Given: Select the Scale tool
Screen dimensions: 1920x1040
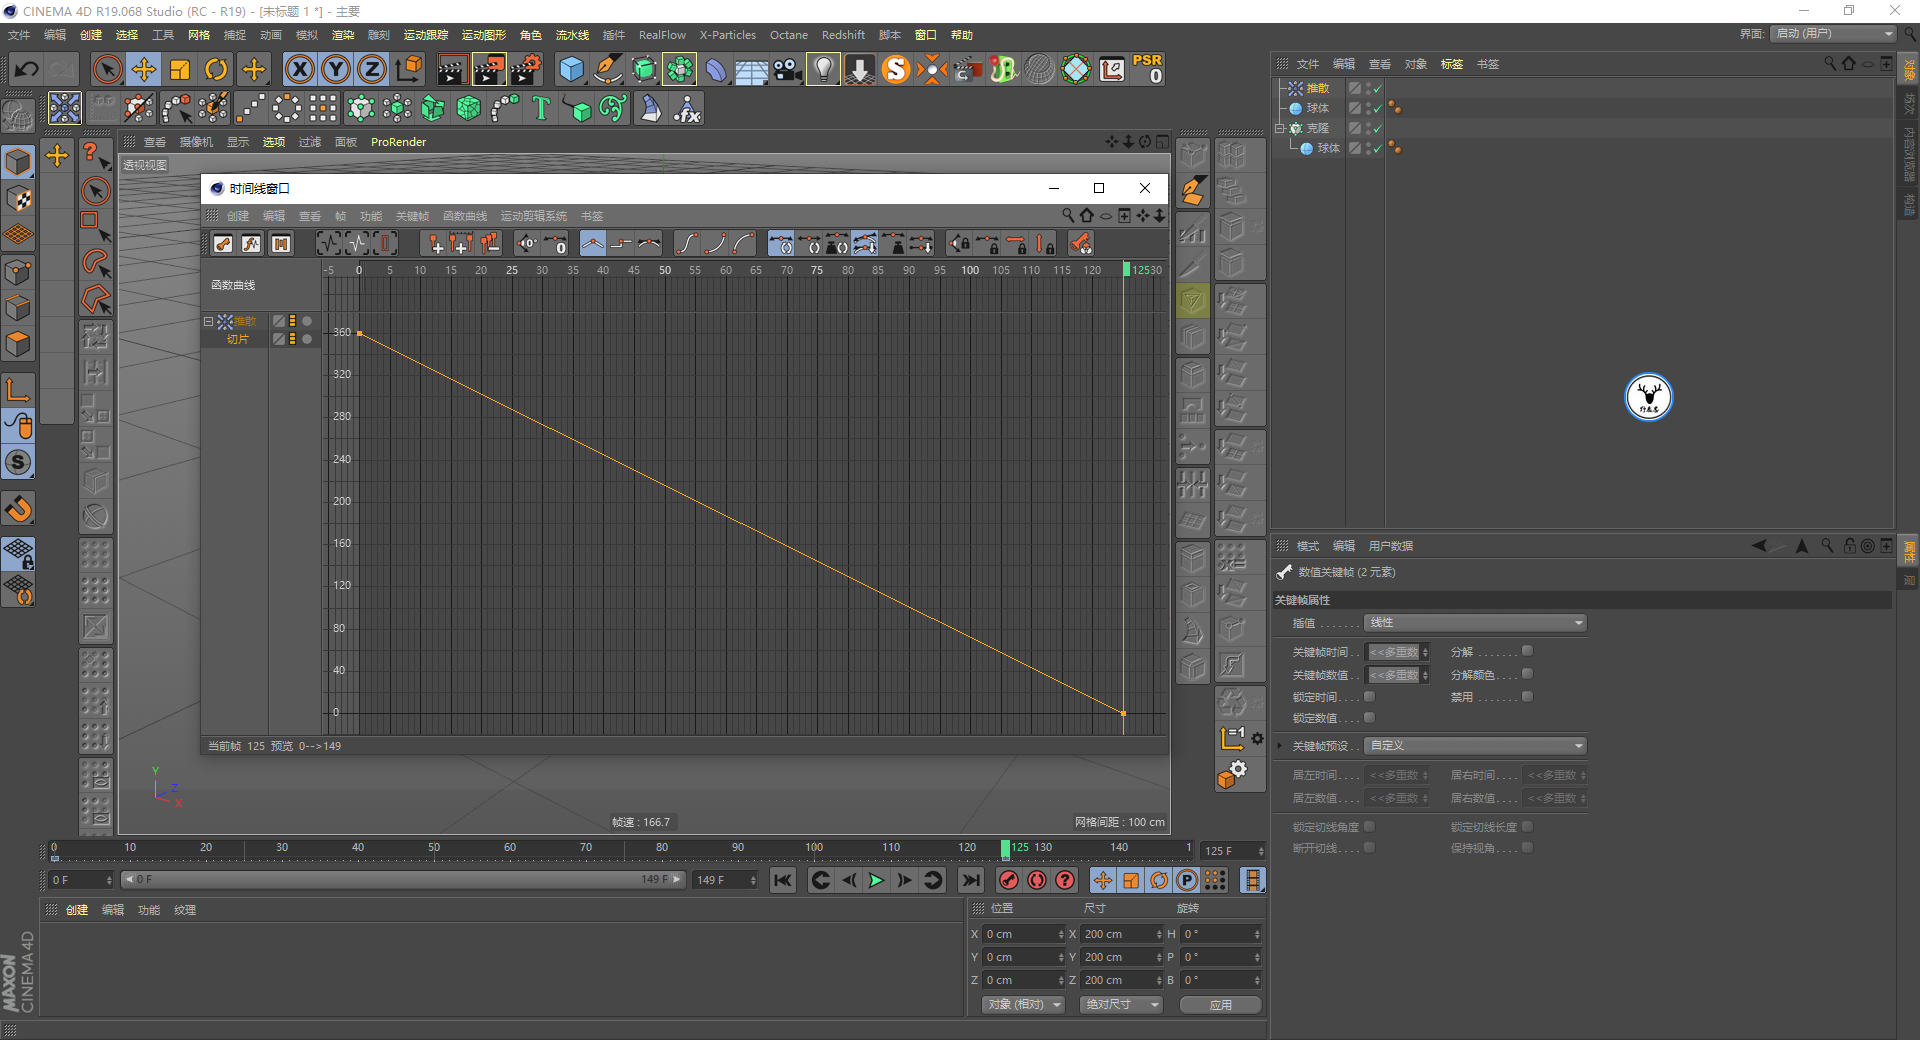Looking at the screenshot, I should pos(180,69).
